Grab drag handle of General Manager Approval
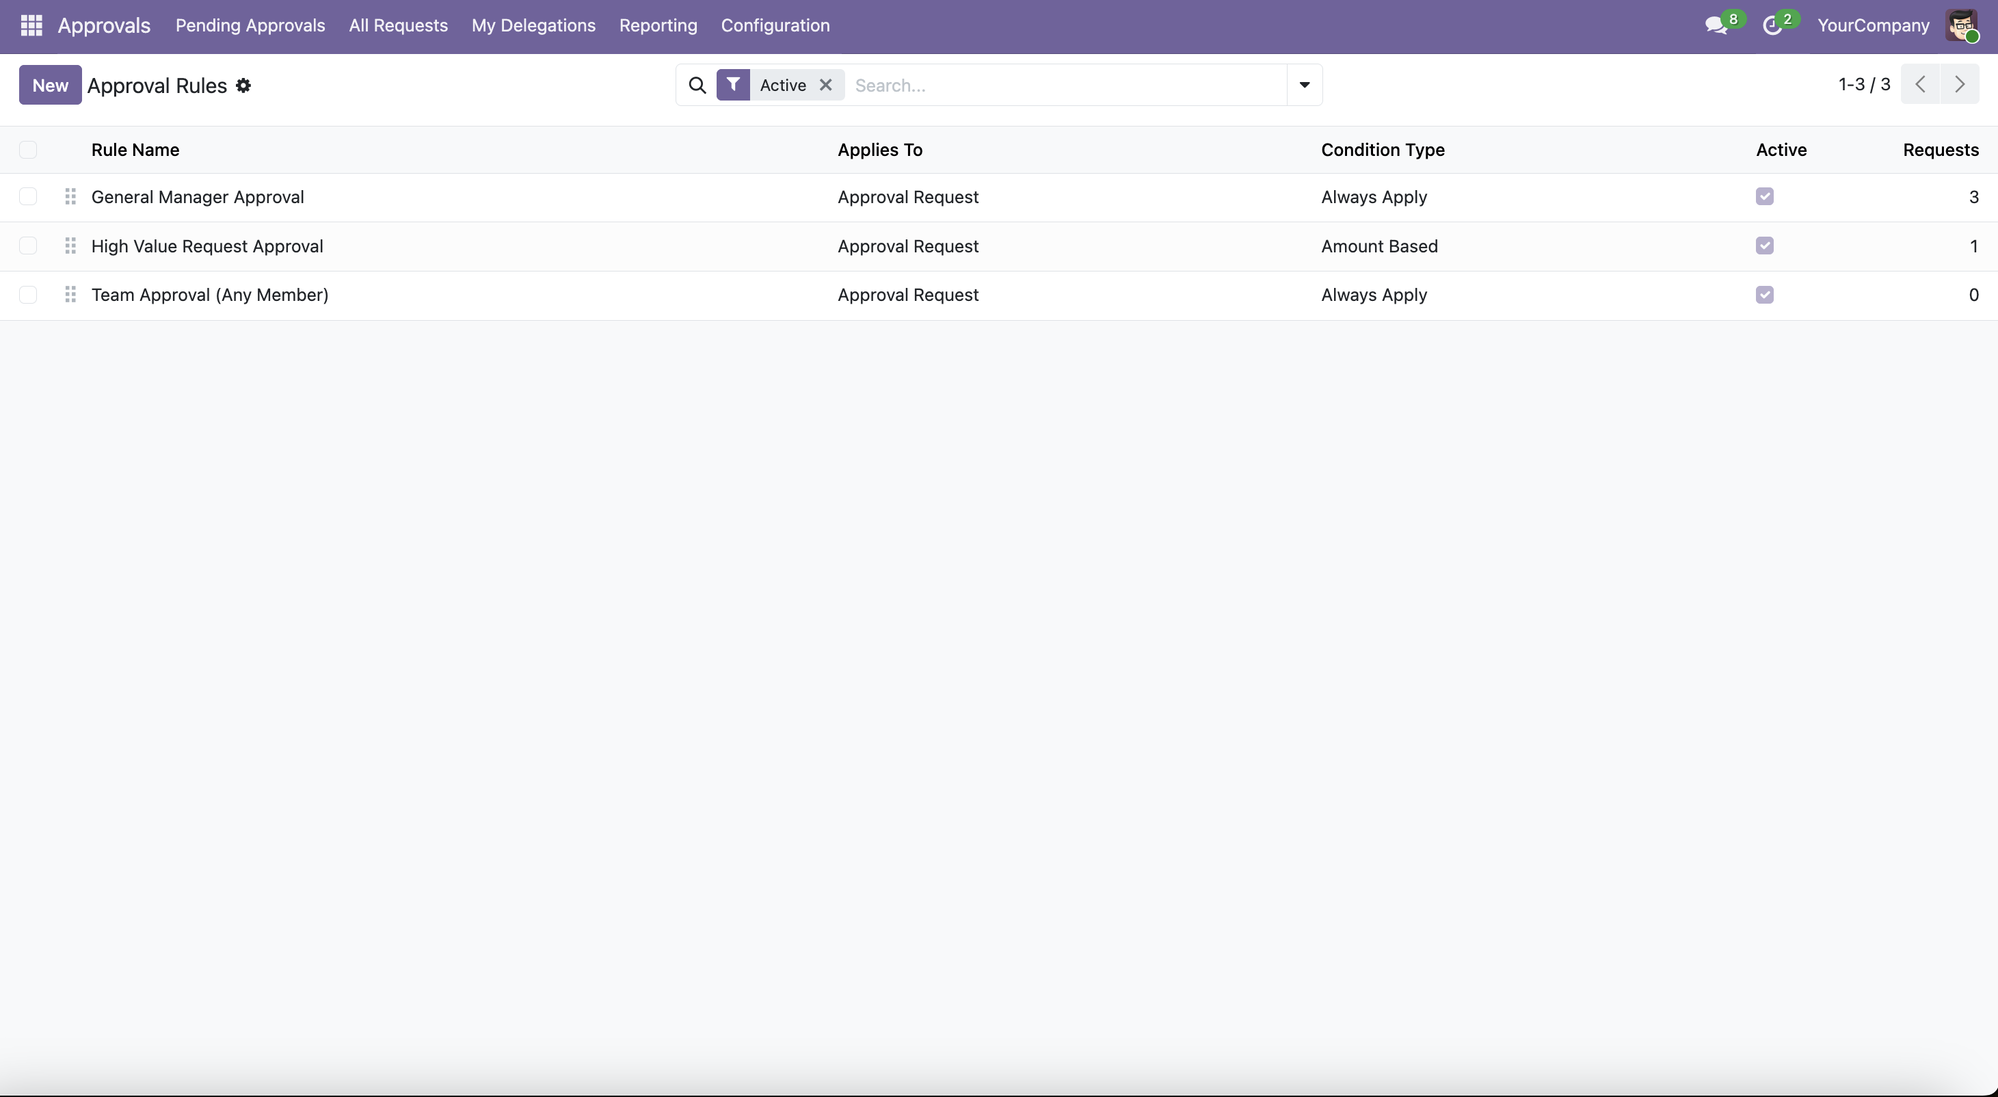This screenshot has height=1097, width=1998. pyautogui.click(x=70, y=197)
